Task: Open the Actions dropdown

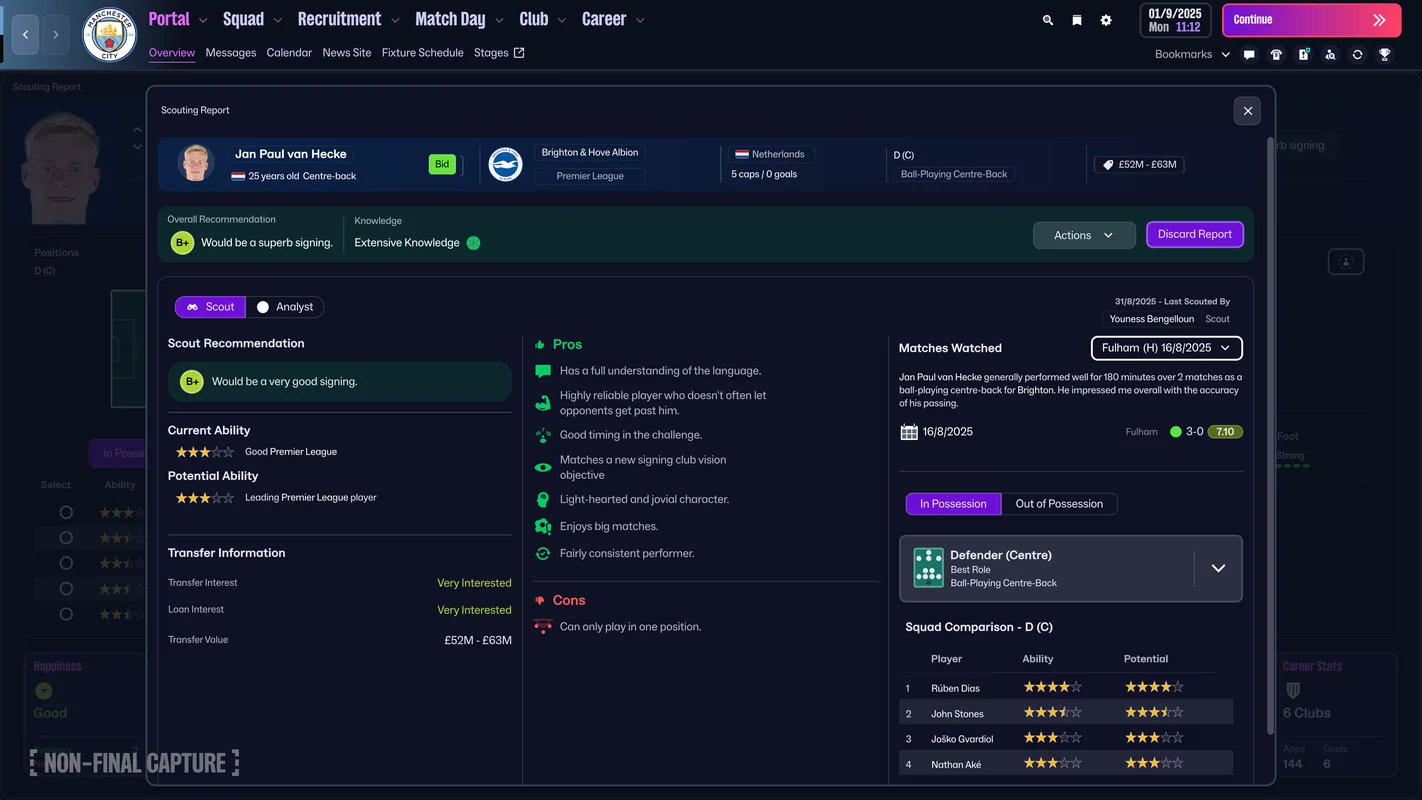Action: [1084, 235]
